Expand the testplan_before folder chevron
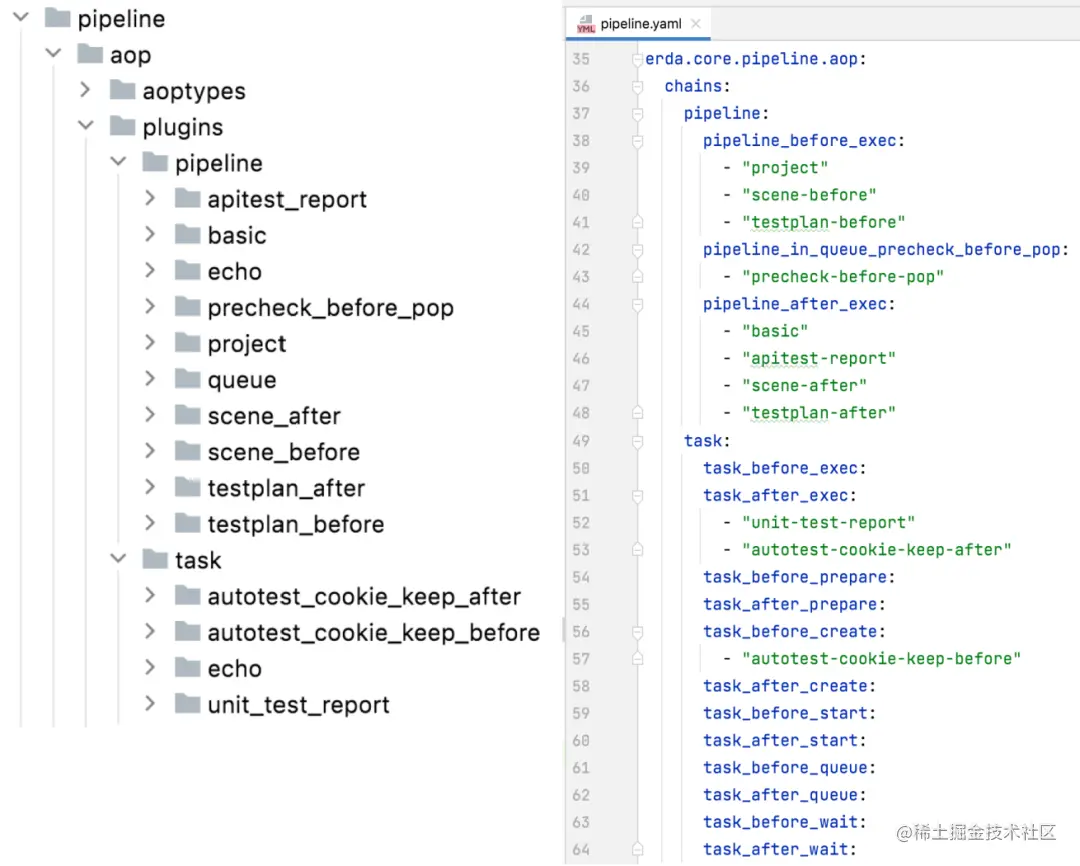The height and width of the screenshot is (866, 1080). point(150,522)
